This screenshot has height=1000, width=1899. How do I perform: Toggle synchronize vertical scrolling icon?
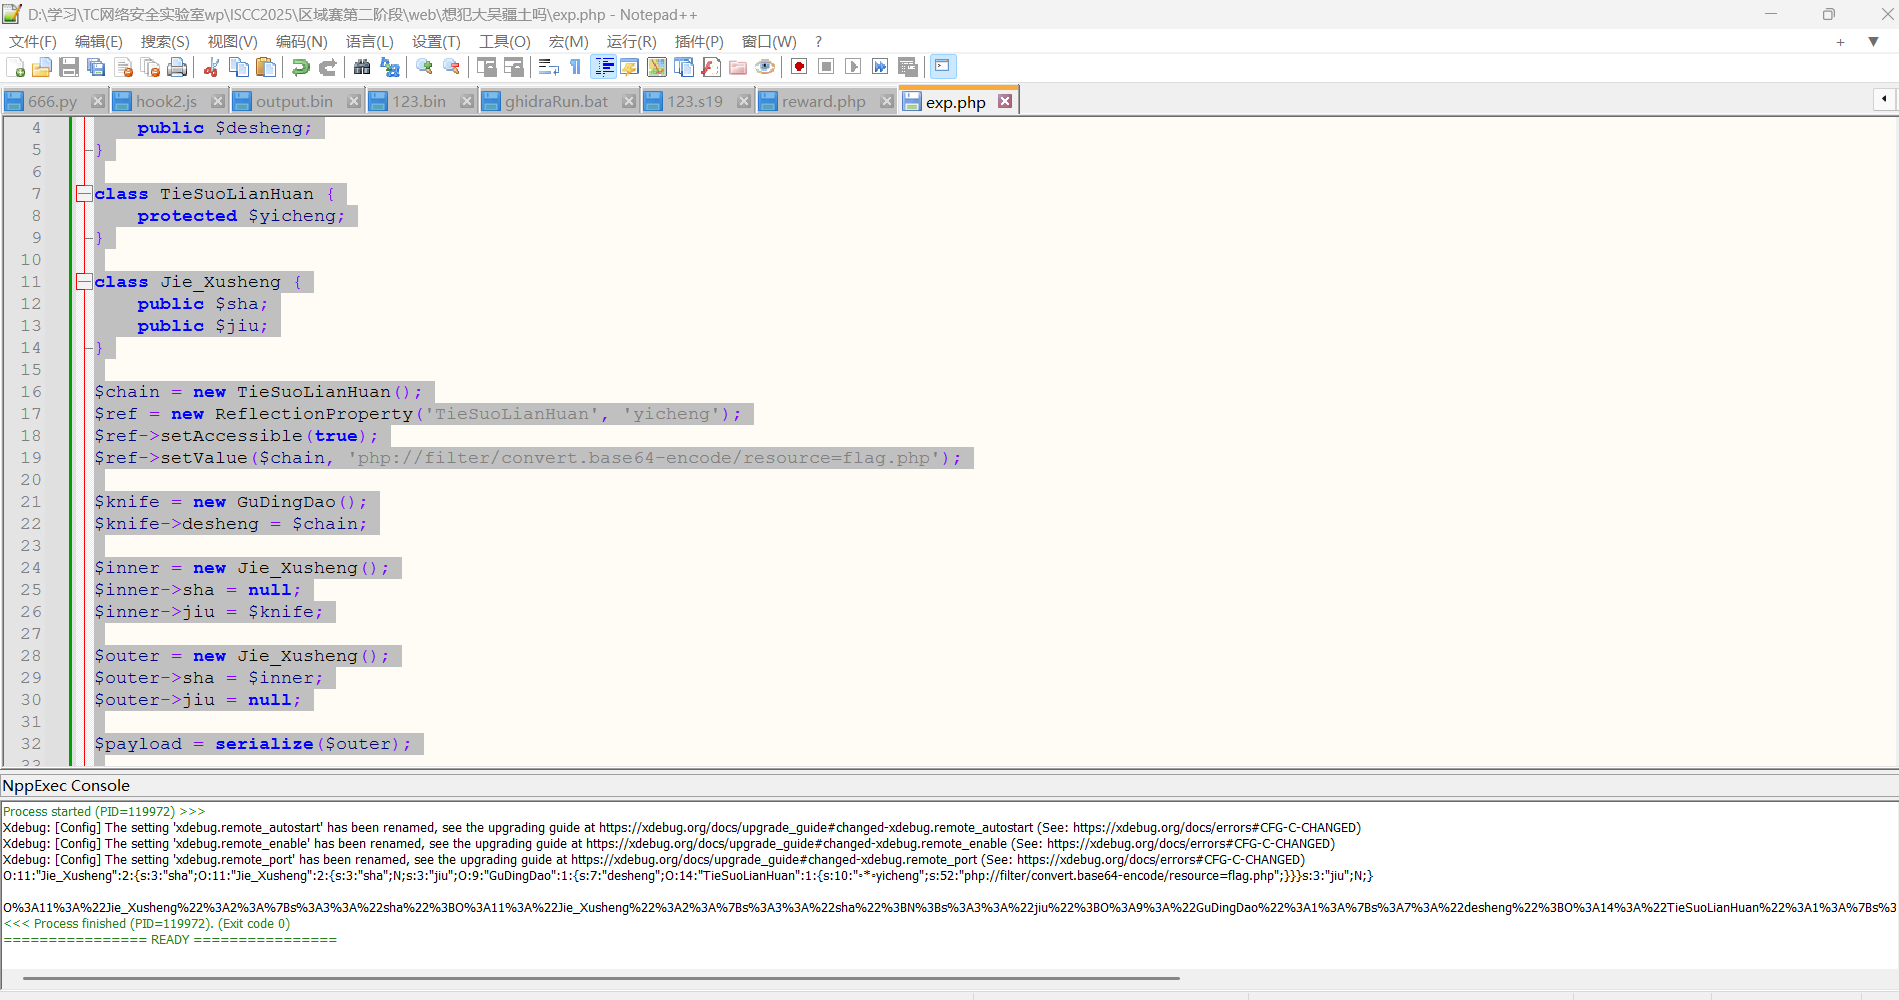[487, 67]
